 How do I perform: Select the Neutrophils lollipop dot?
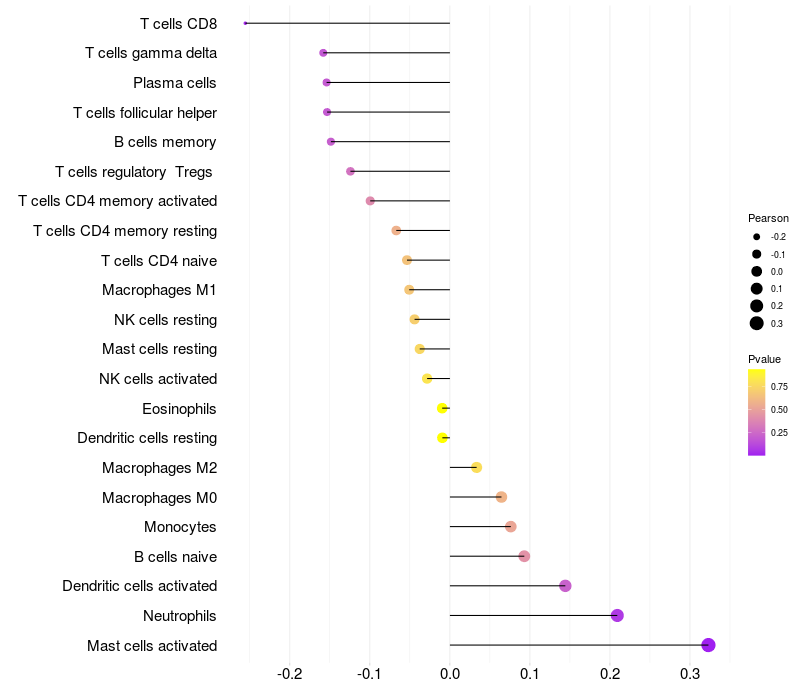[x=617, y=615]
